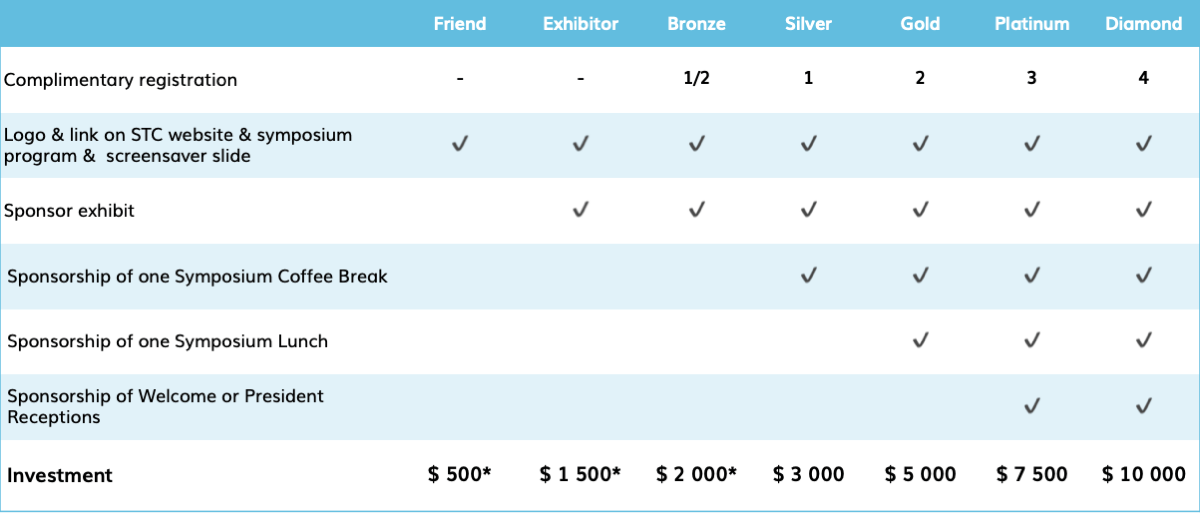Select the Exhibitor column header
Screen dimensions: 1200x514
click(580, 24)
